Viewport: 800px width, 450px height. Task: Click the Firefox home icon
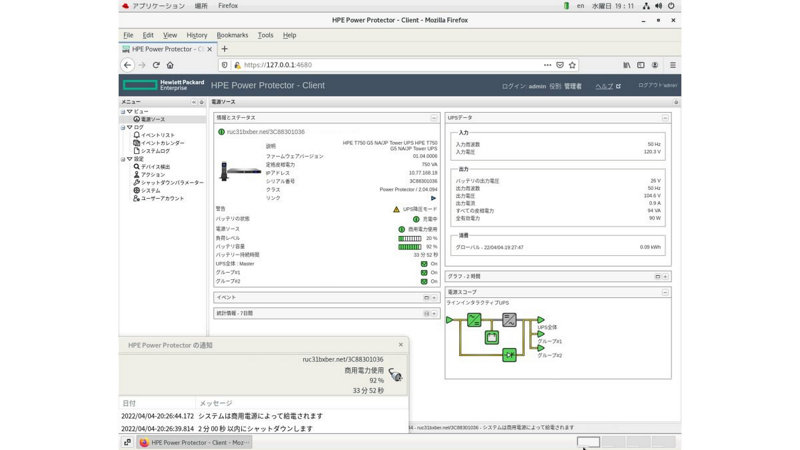coord(171,64)
